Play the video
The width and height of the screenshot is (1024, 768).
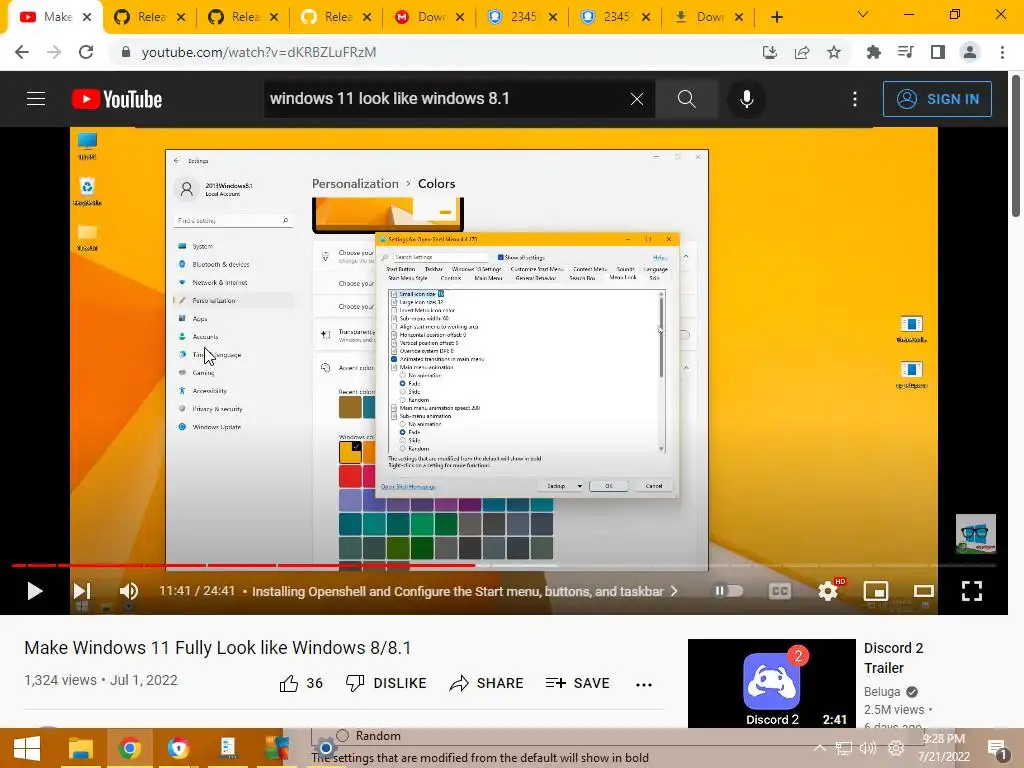pos(35,591)
